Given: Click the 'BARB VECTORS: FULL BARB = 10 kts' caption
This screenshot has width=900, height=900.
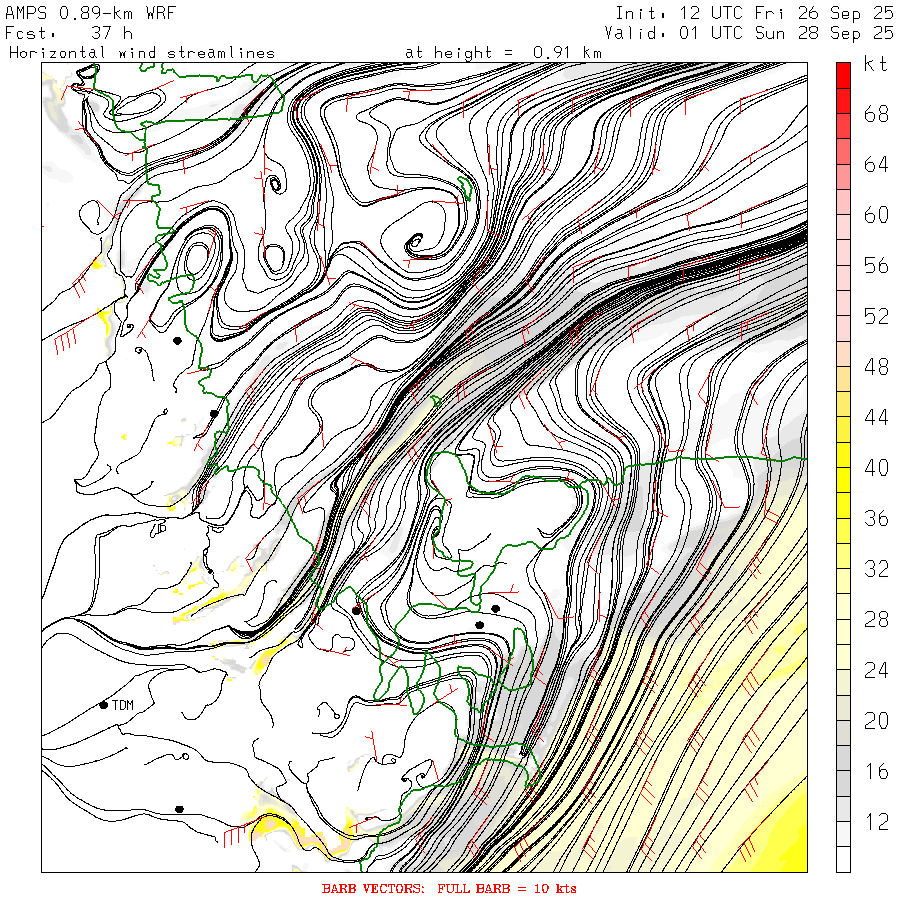Looking at the screenshot, I should (449, 889).
